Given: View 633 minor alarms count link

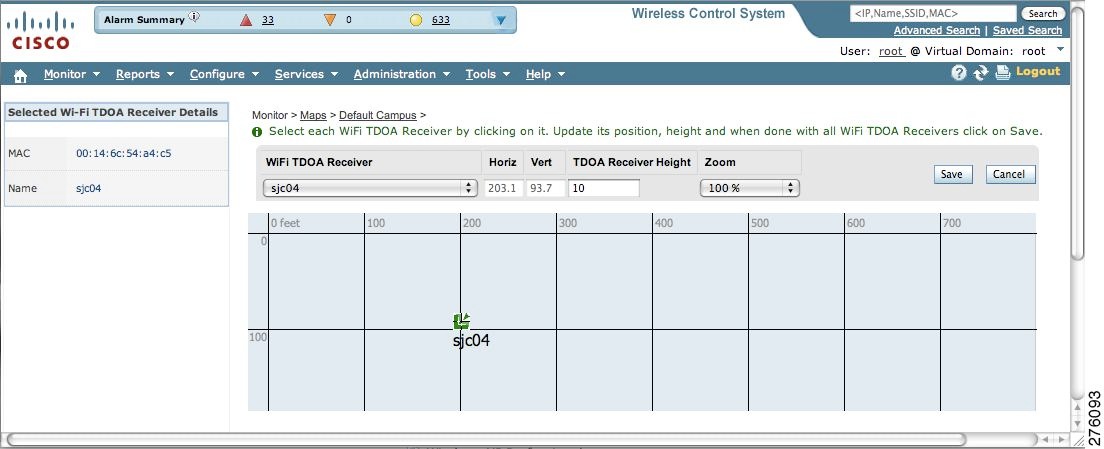Looking at the screenshot, I should click(441, 20).
